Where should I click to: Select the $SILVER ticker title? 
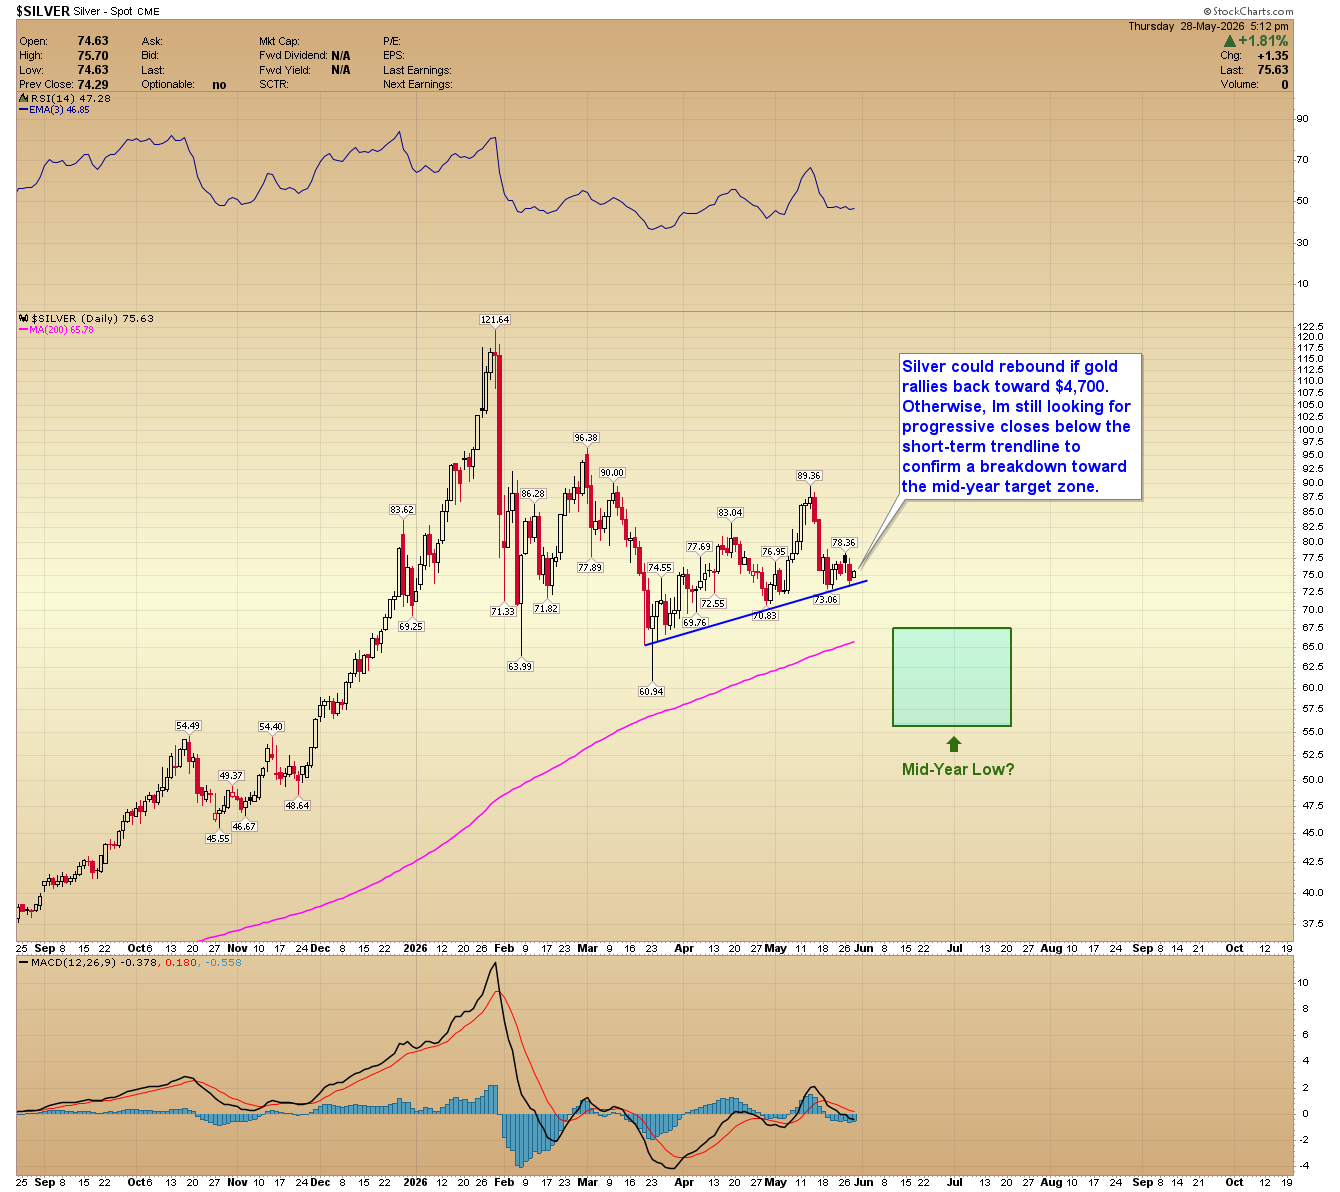coord(43,11)
